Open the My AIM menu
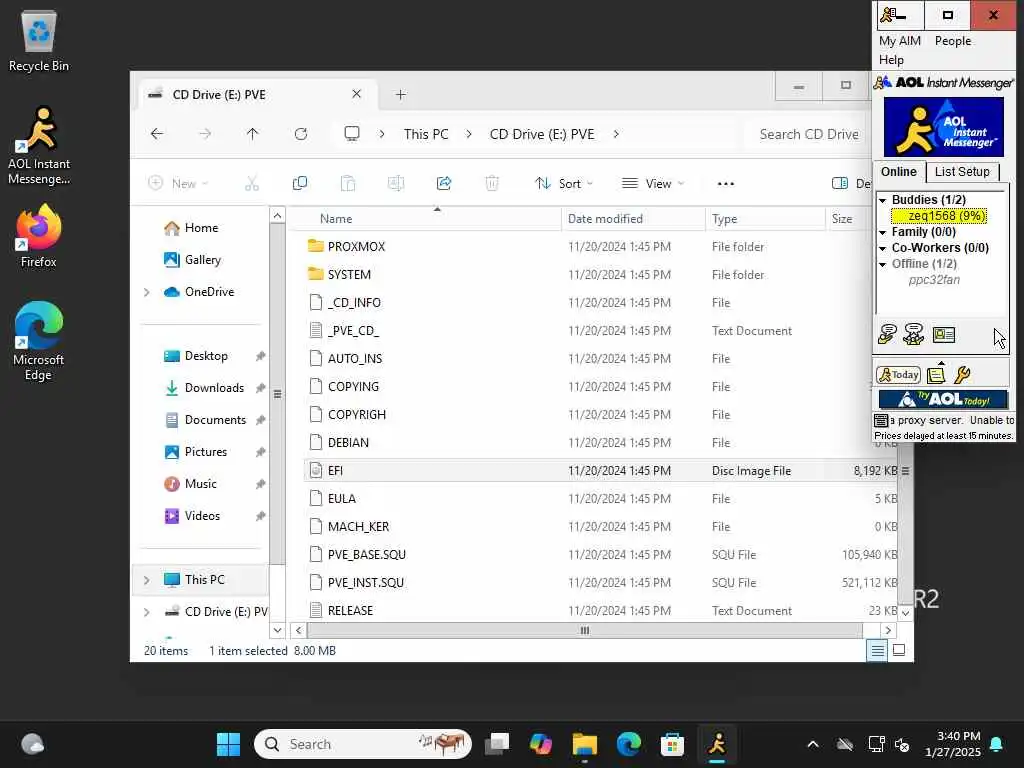The image size is (1024, 768). (899, 40)
